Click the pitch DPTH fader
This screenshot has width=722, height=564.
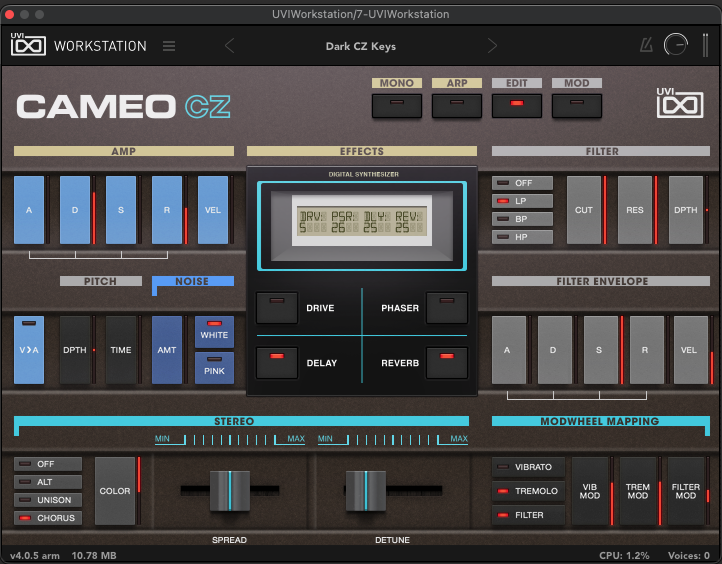point(75,350)
